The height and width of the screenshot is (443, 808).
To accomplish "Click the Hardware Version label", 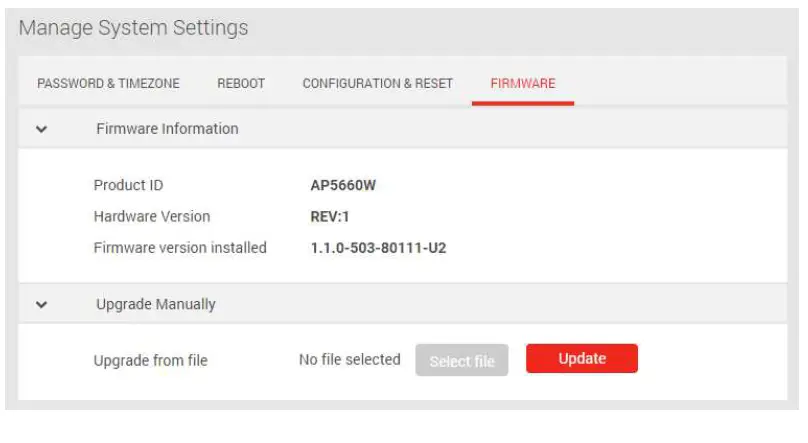I will coord(152,216).
